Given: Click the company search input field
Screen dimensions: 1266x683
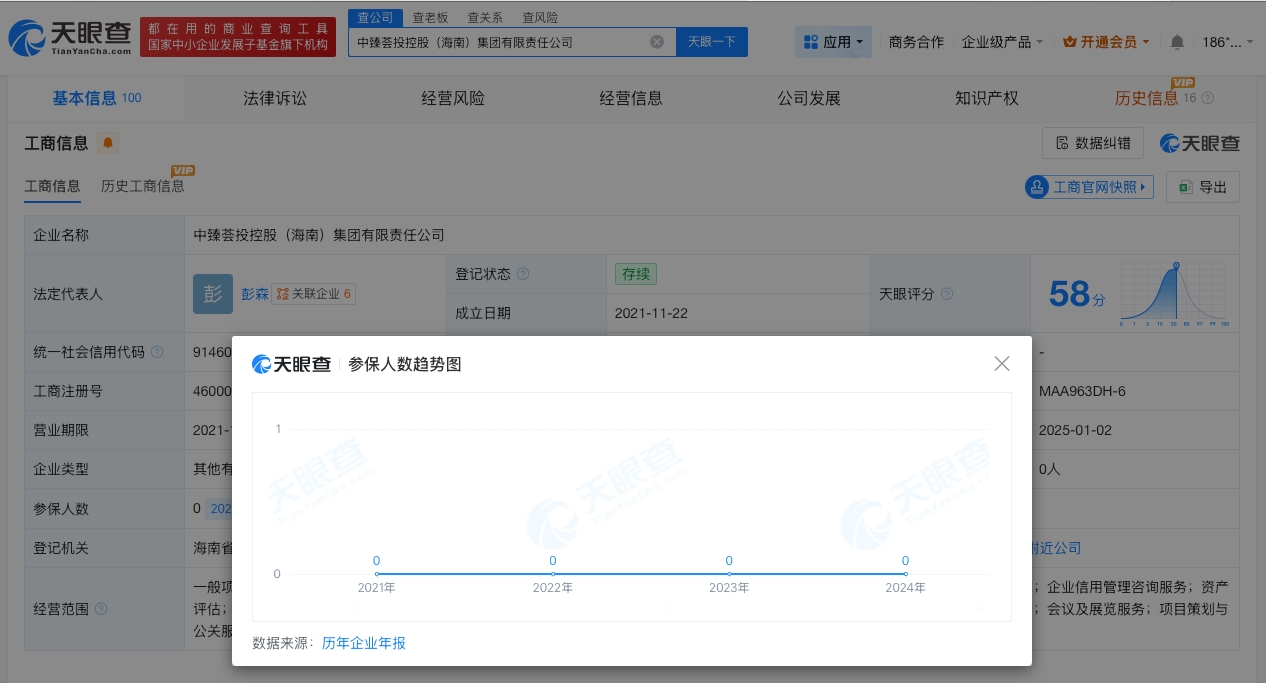Looking at the screenshot, I should [500, 42].
